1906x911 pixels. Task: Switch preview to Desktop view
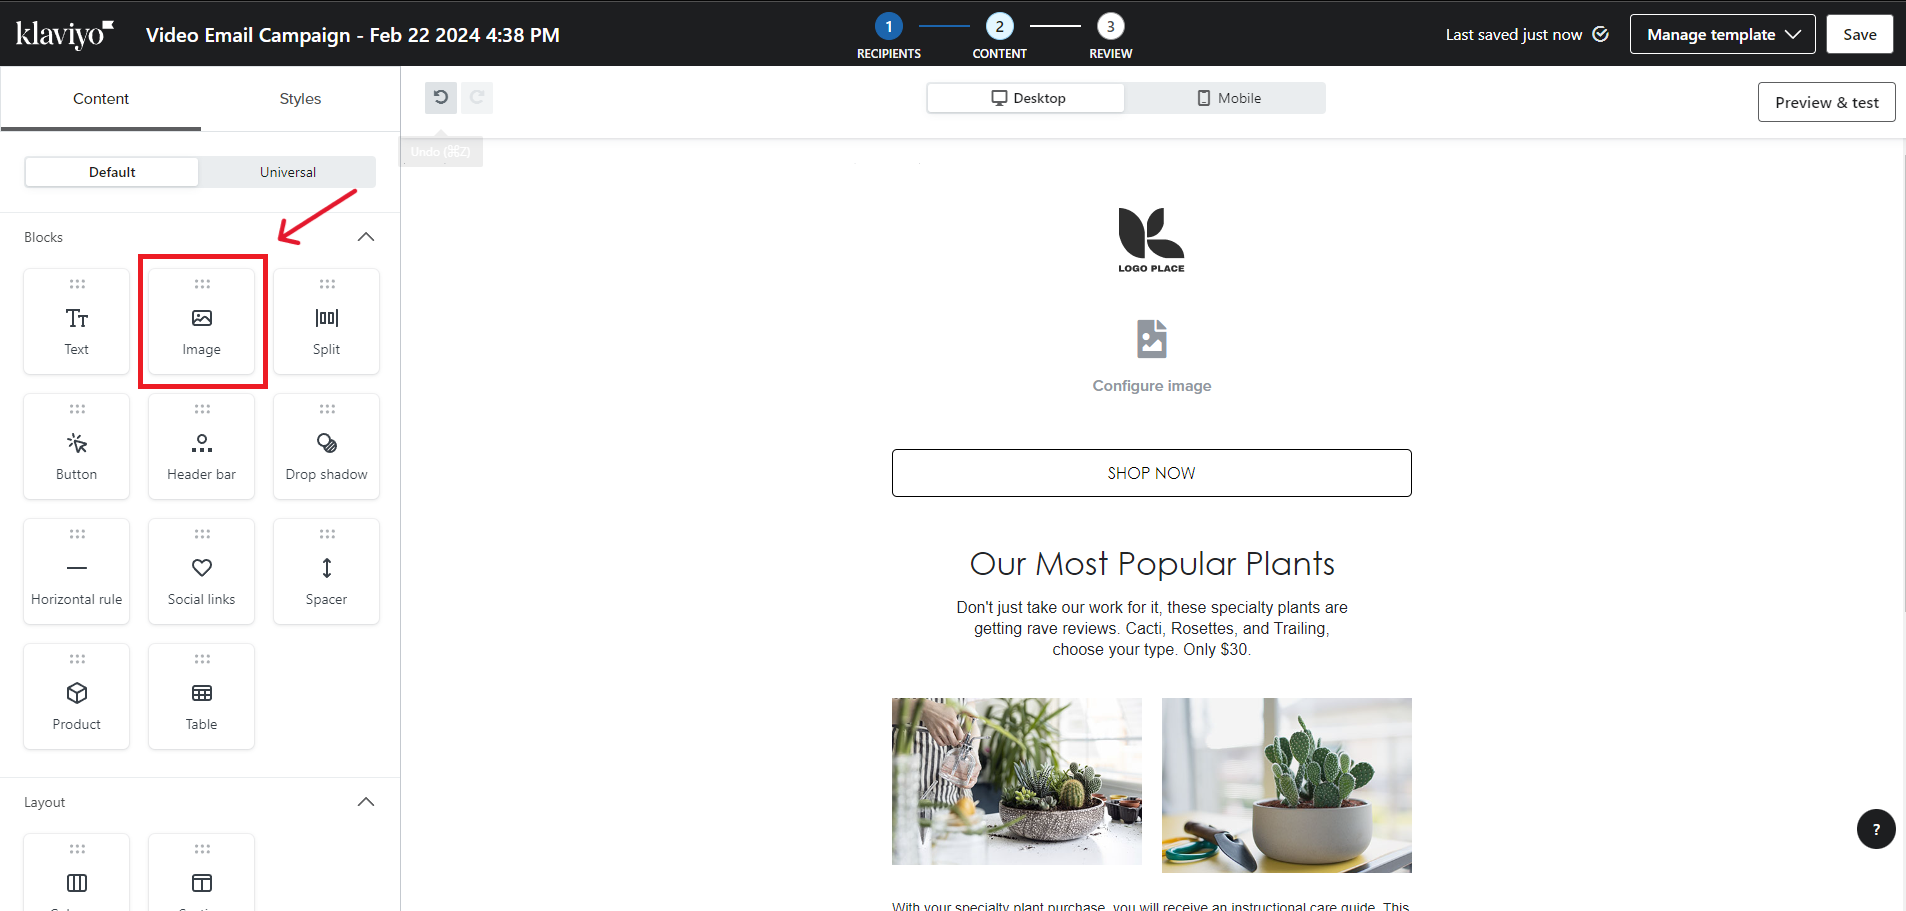(x=1027, y=98)
